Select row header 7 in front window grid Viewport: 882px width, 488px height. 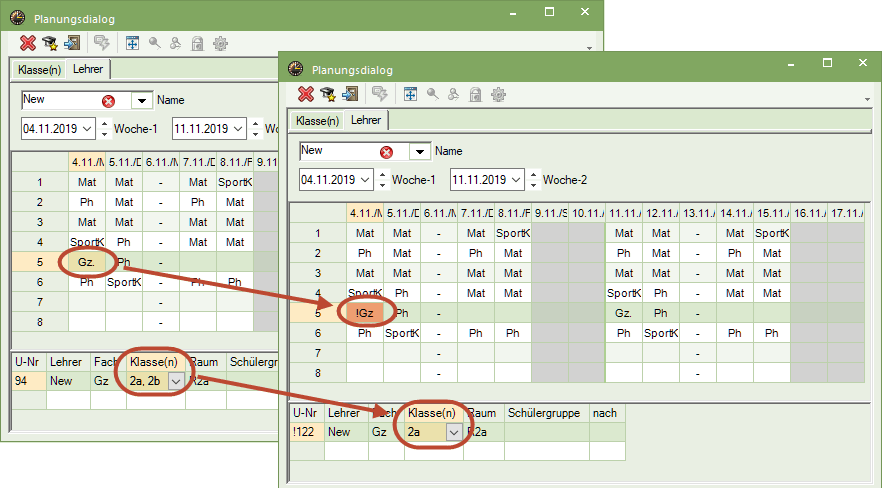[318, 353]
